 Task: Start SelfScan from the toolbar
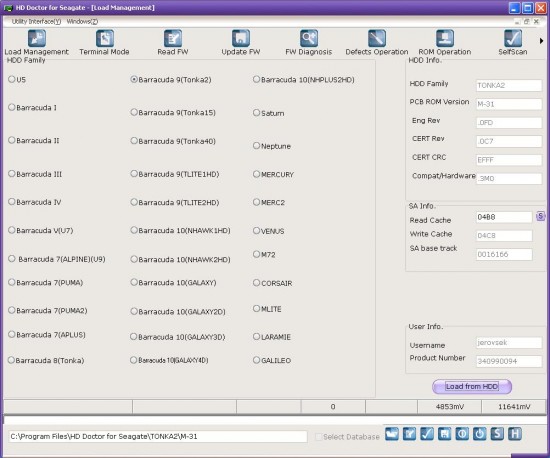pyautogui.click(x=513, y=42)
